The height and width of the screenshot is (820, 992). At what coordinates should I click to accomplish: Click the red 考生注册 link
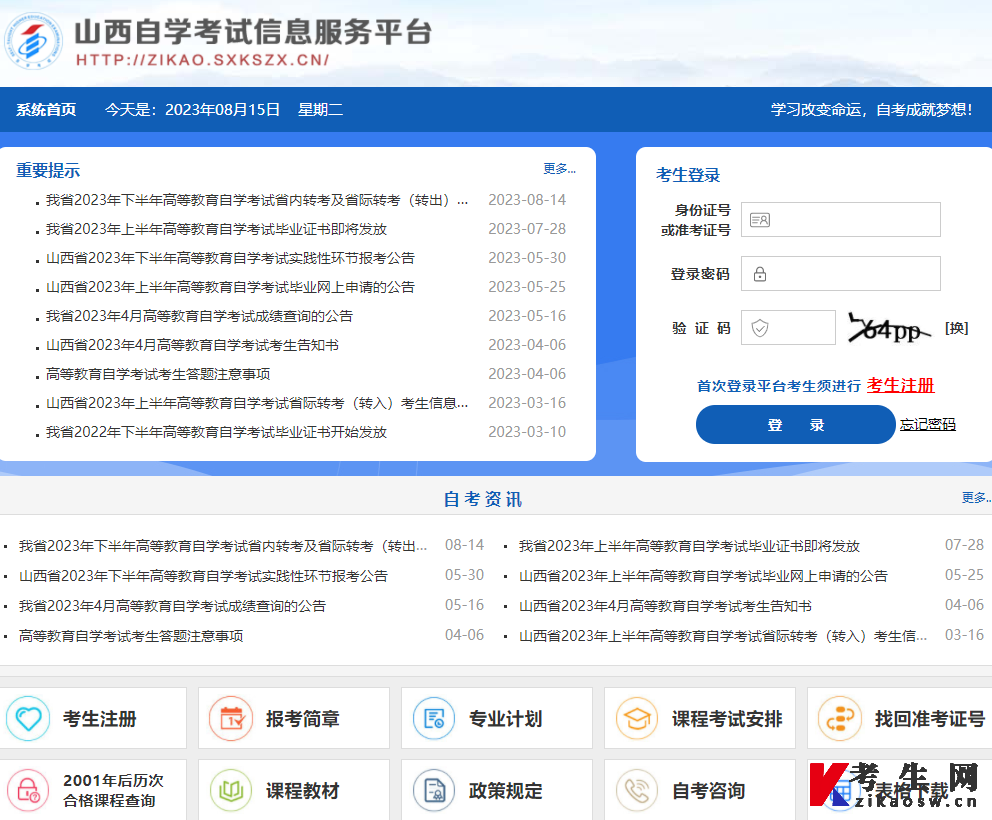(x=900, y=385)
